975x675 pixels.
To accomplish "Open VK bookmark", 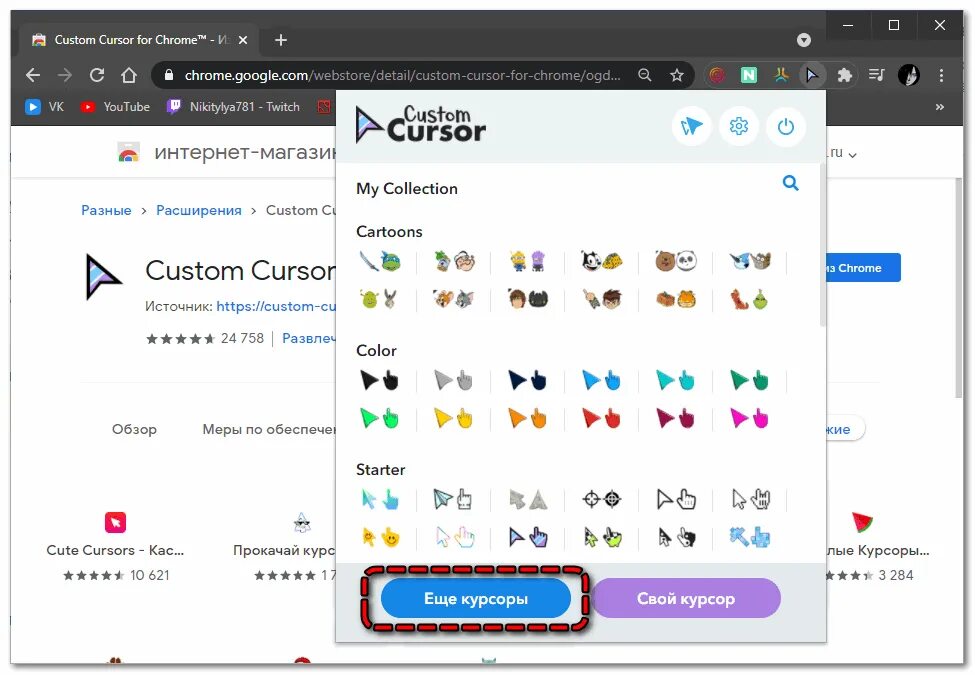I will (x=45, y=107).
